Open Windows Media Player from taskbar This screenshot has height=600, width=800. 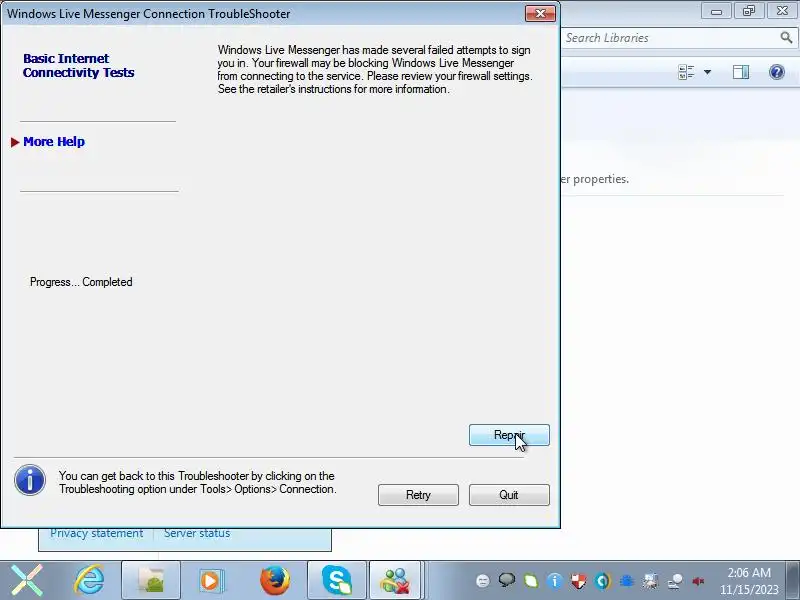[211, 580]
